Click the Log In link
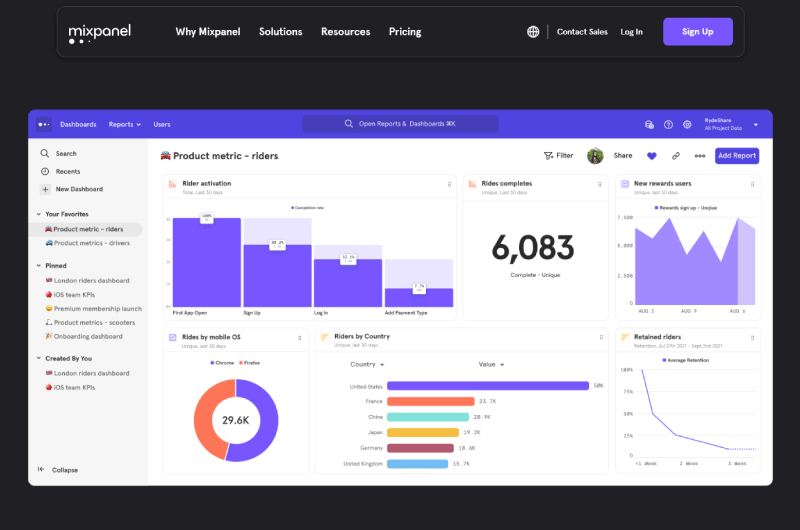This screenshot has width=800, height=530. [x=631, y=32]
